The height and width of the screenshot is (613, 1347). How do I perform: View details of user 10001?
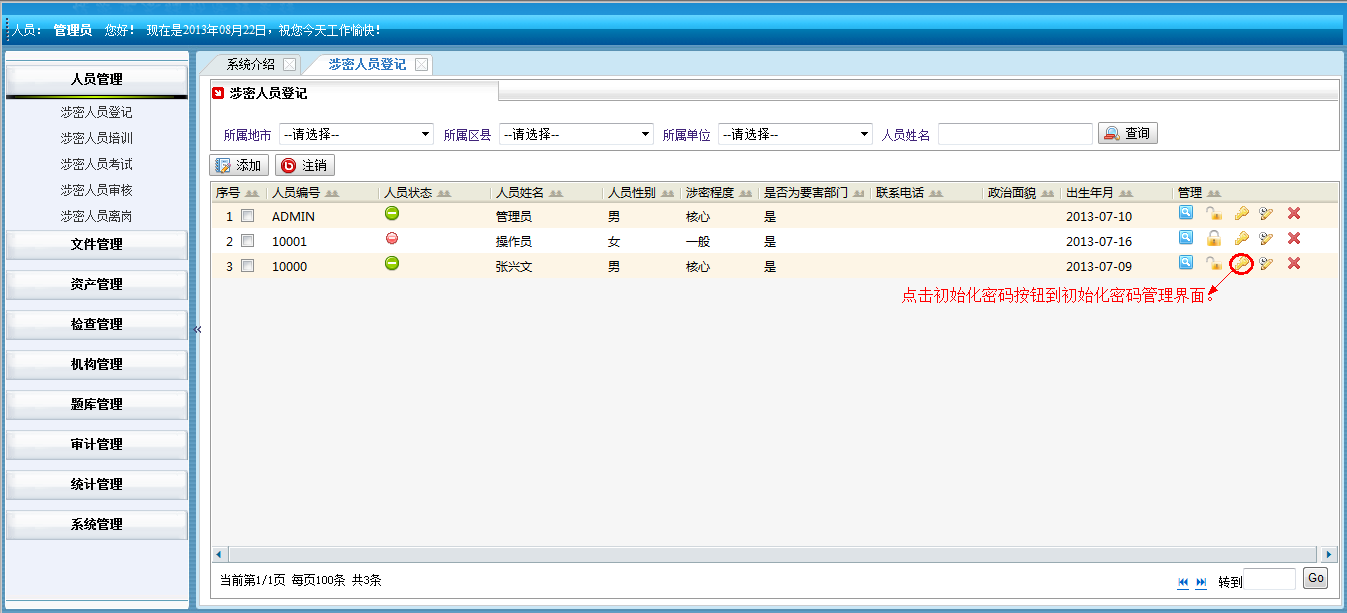pos(1185,238)
